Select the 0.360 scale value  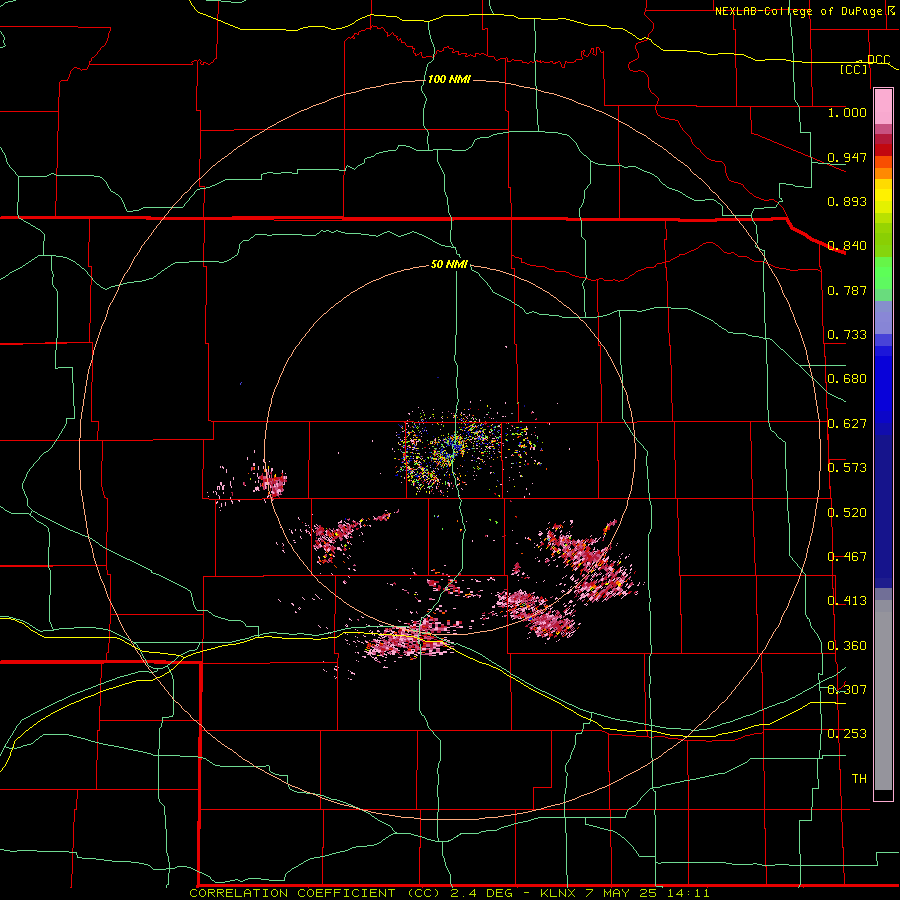[847, 646]
